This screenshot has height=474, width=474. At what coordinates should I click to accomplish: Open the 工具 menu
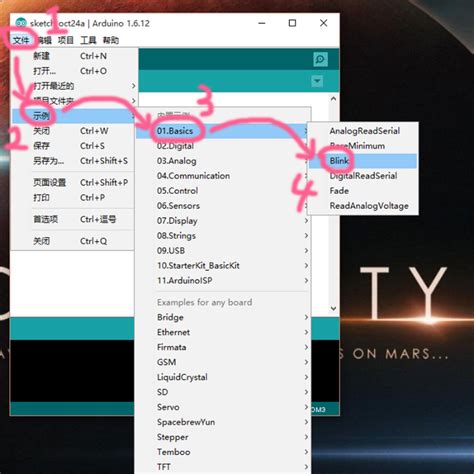[x=88, y=40]
